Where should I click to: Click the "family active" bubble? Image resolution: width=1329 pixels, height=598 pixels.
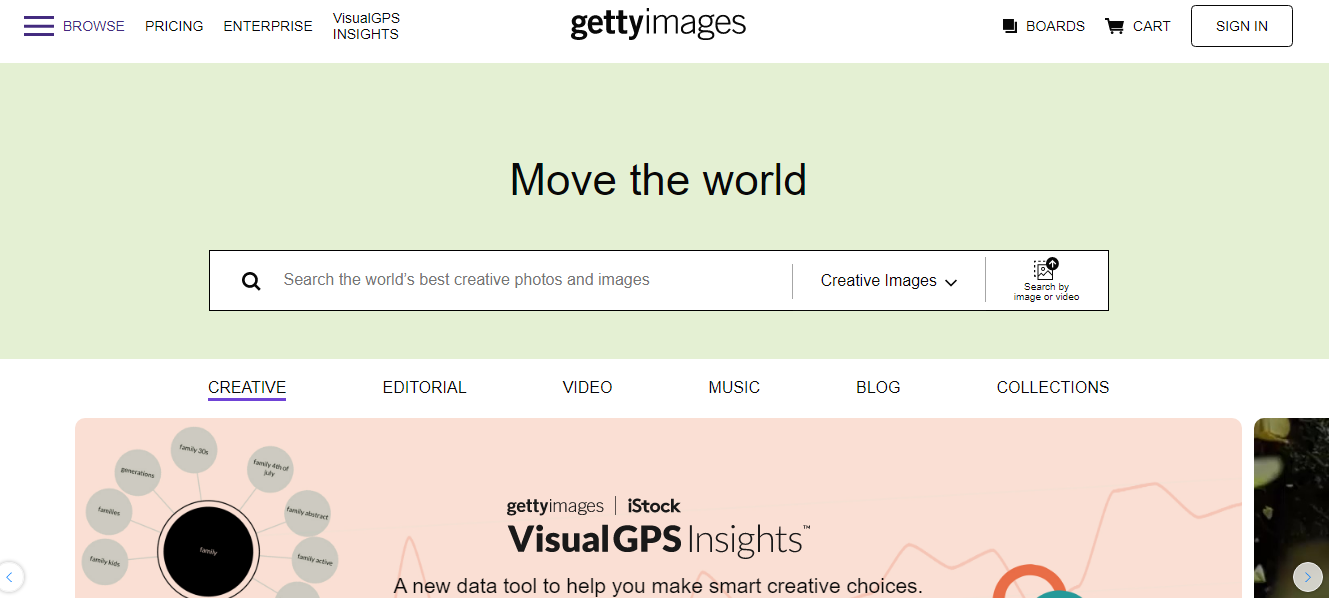point(315,561)
